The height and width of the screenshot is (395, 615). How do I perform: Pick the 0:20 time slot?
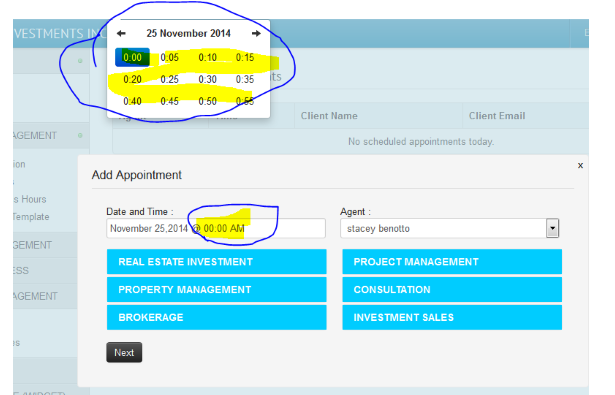click(x=132, y=80)
